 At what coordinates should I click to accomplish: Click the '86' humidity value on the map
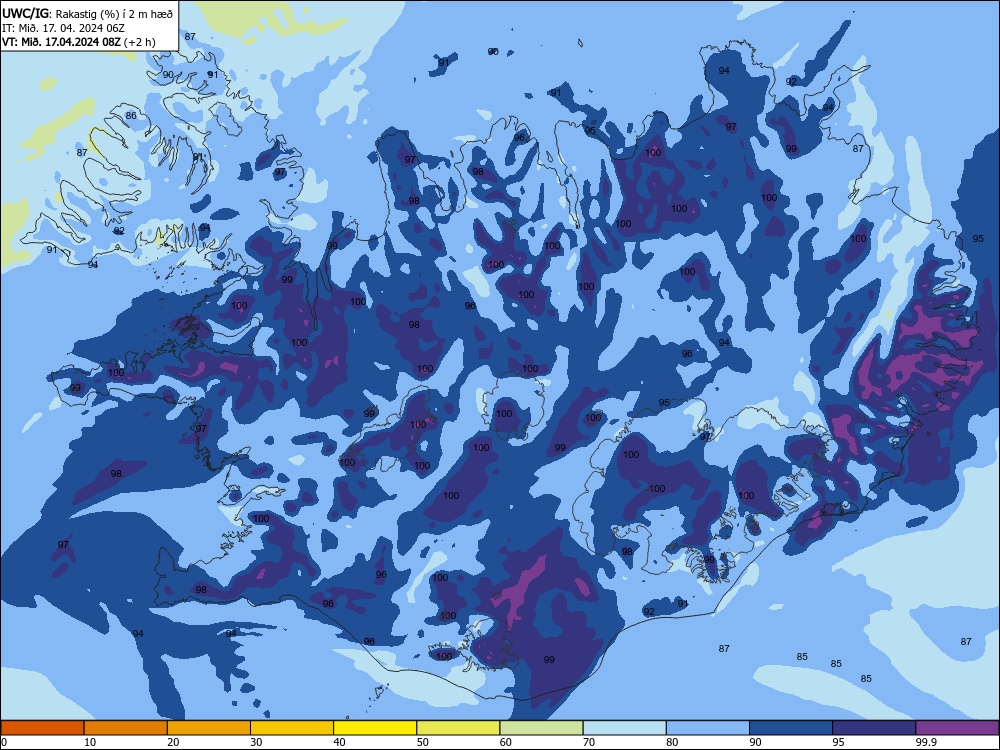pos(131,115)
